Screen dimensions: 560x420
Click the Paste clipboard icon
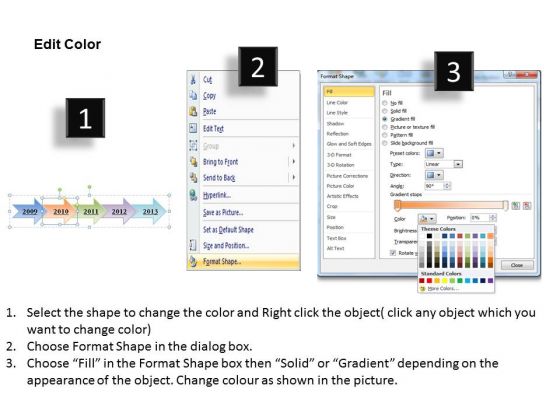[x=193, y=111]
